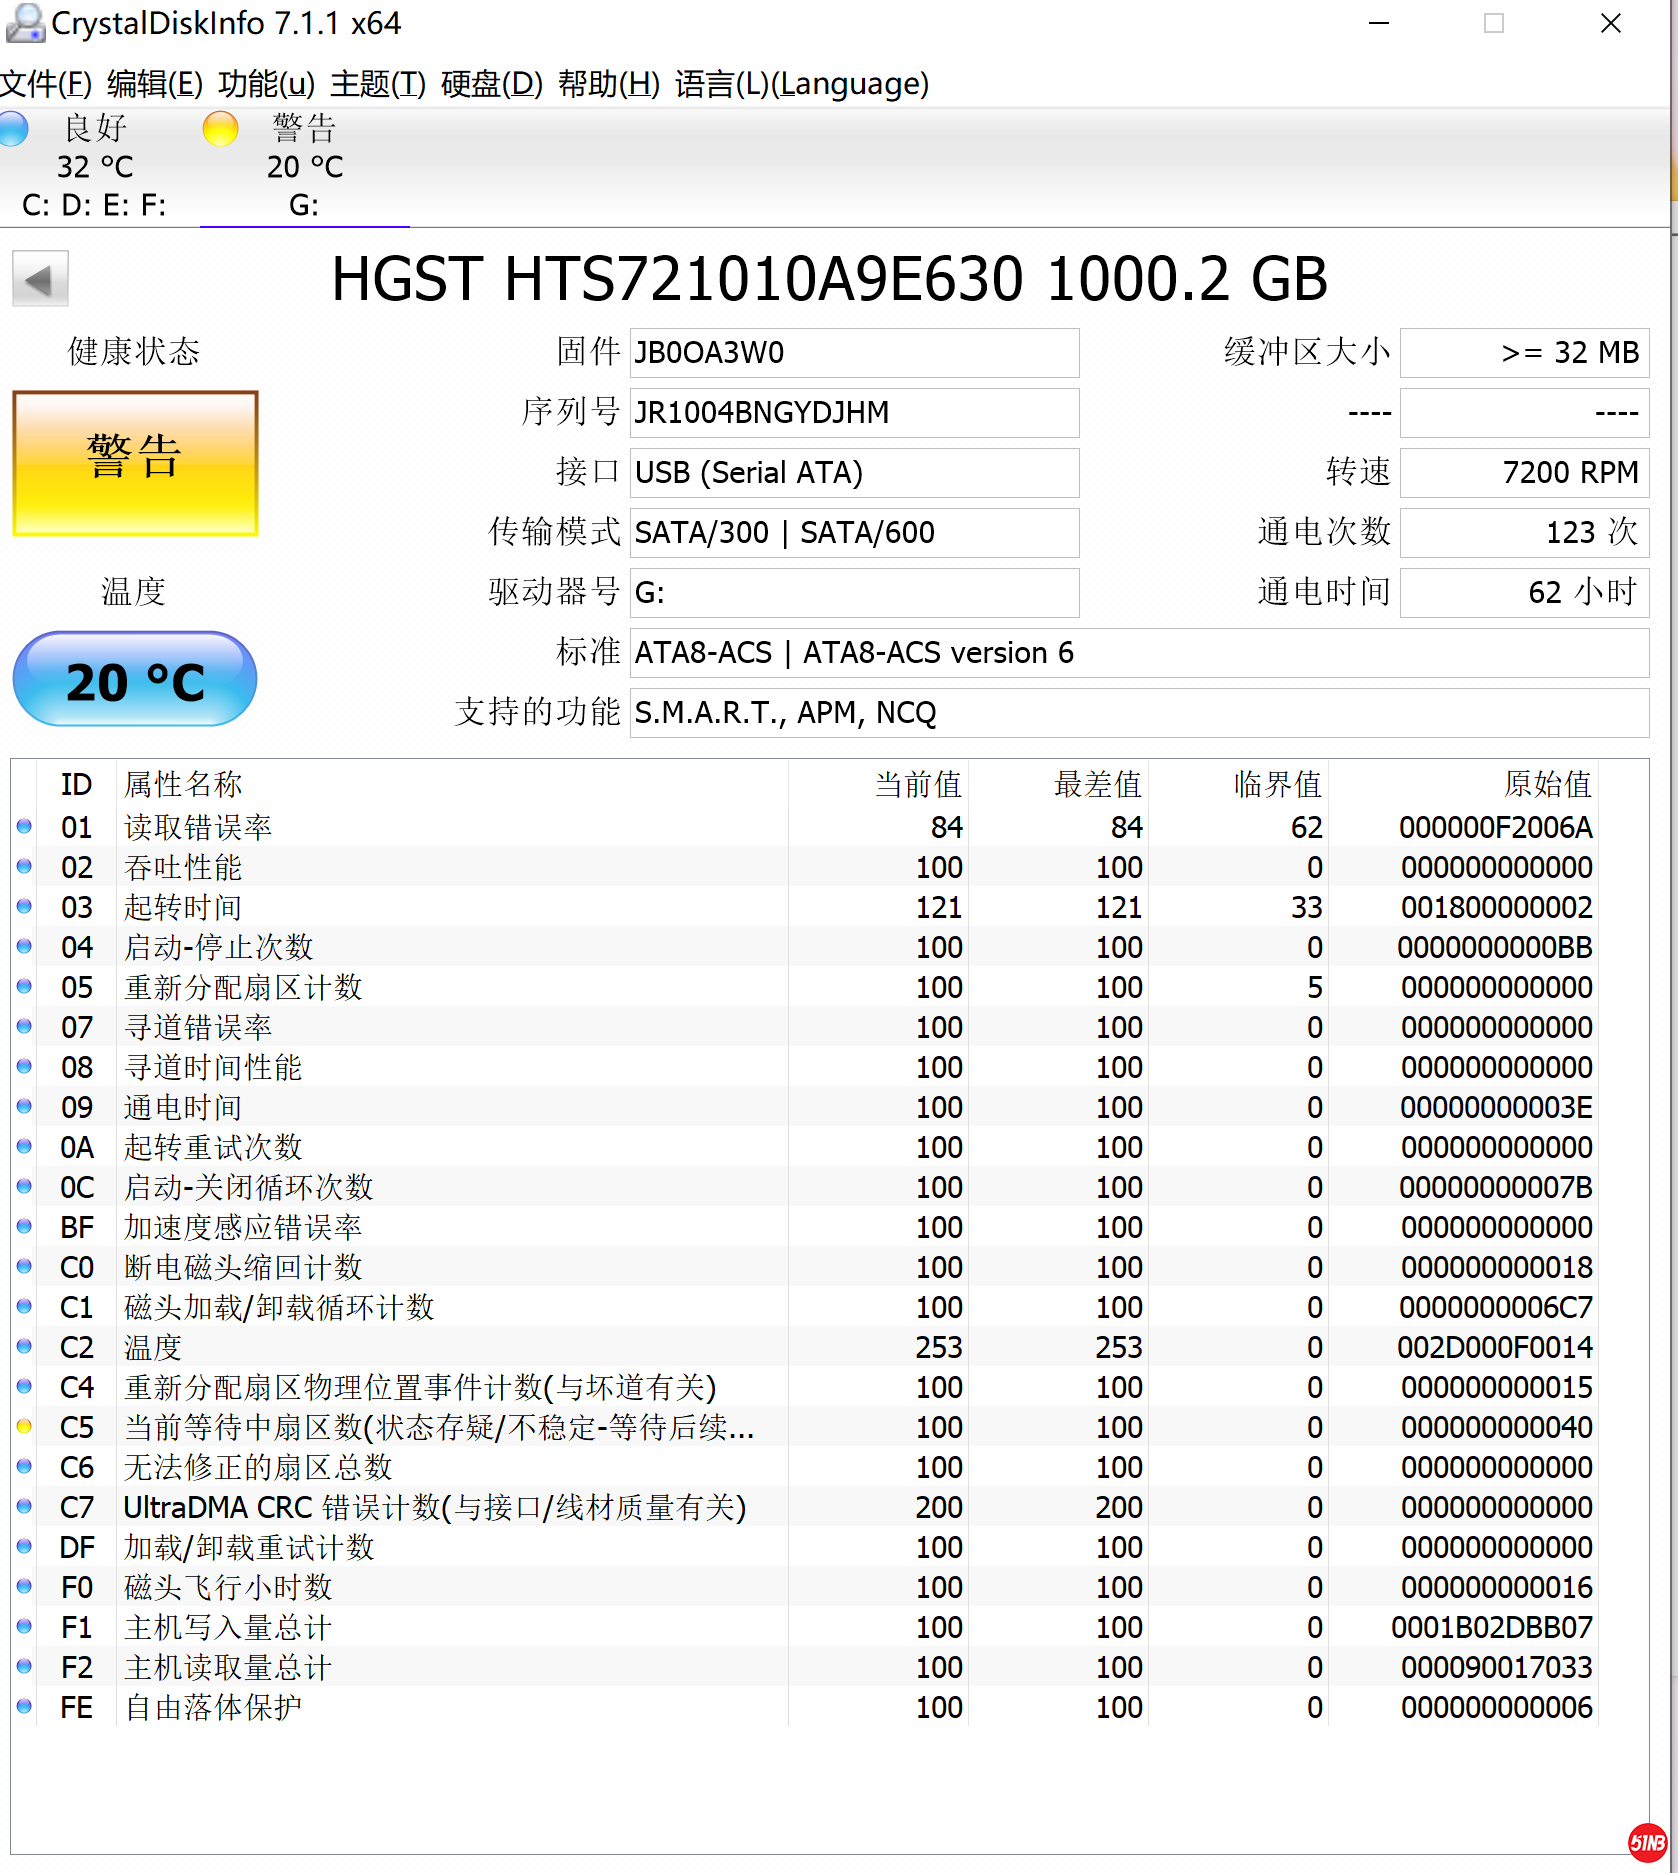The image size is (1678, 1873).
Task: Click the yellow status dot for attribute C5
Action: [x=25, y=1427]
